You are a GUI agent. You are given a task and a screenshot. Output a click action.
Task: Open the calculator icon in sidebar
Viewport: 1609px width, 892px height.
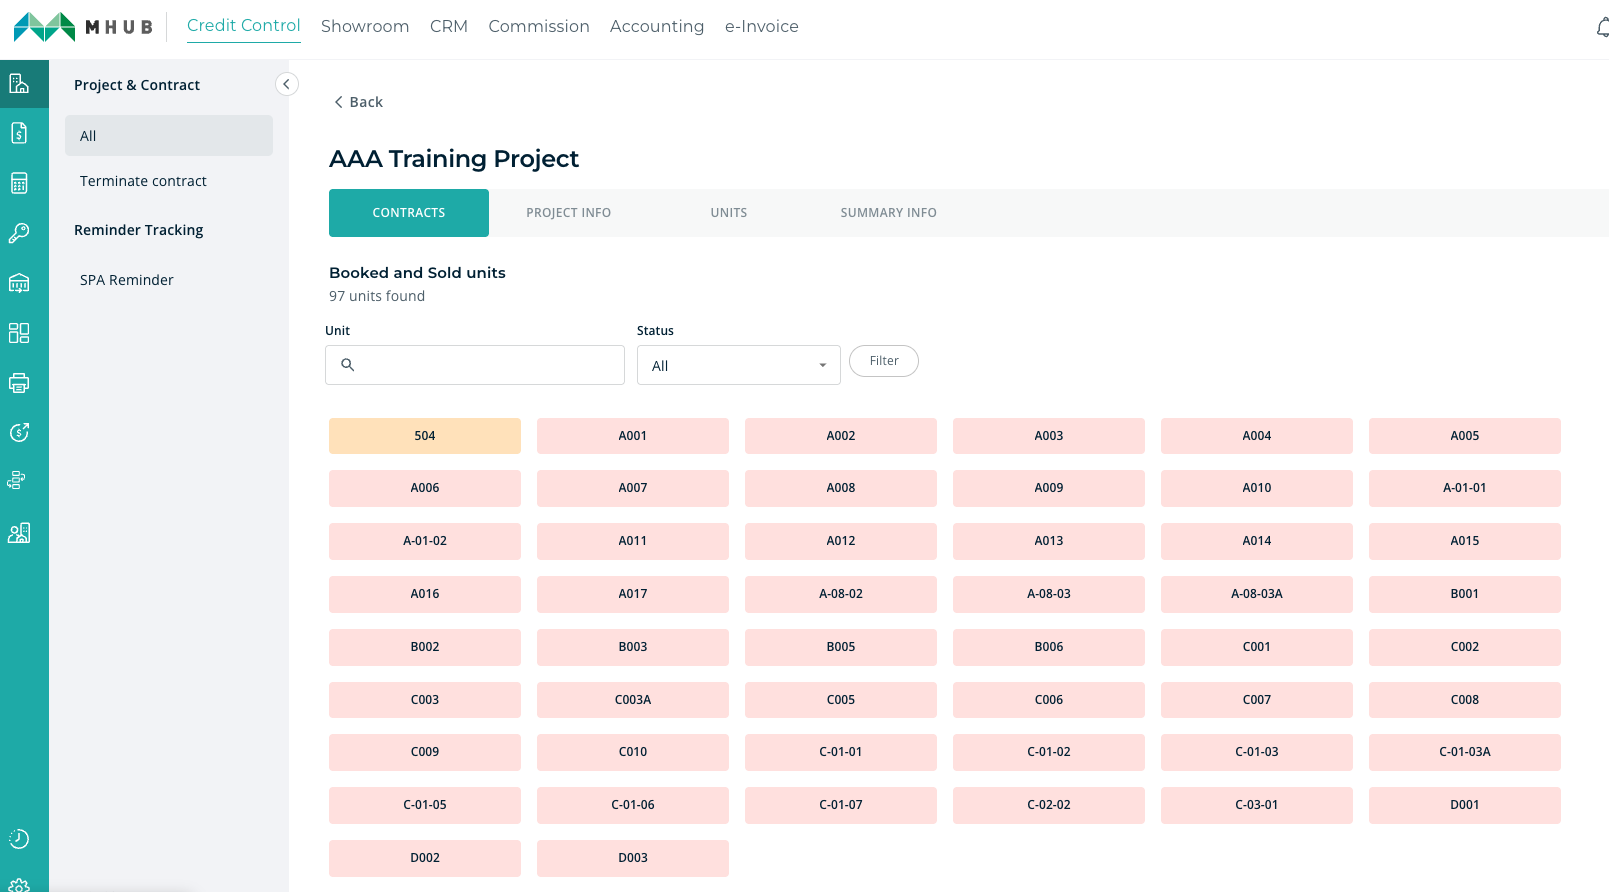pyautogui.click(x=19, y=183)
